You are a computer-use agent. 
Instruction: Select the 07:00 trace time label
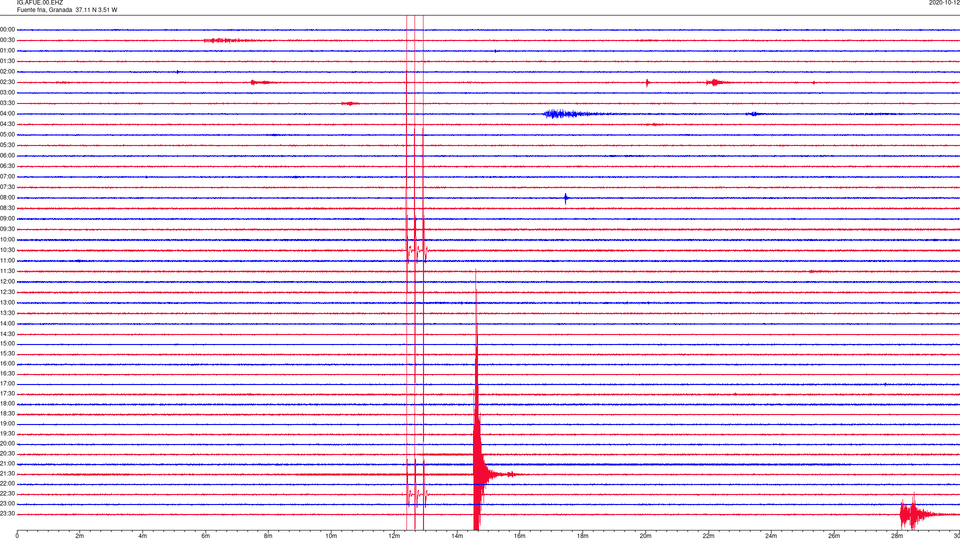[7, 177]
